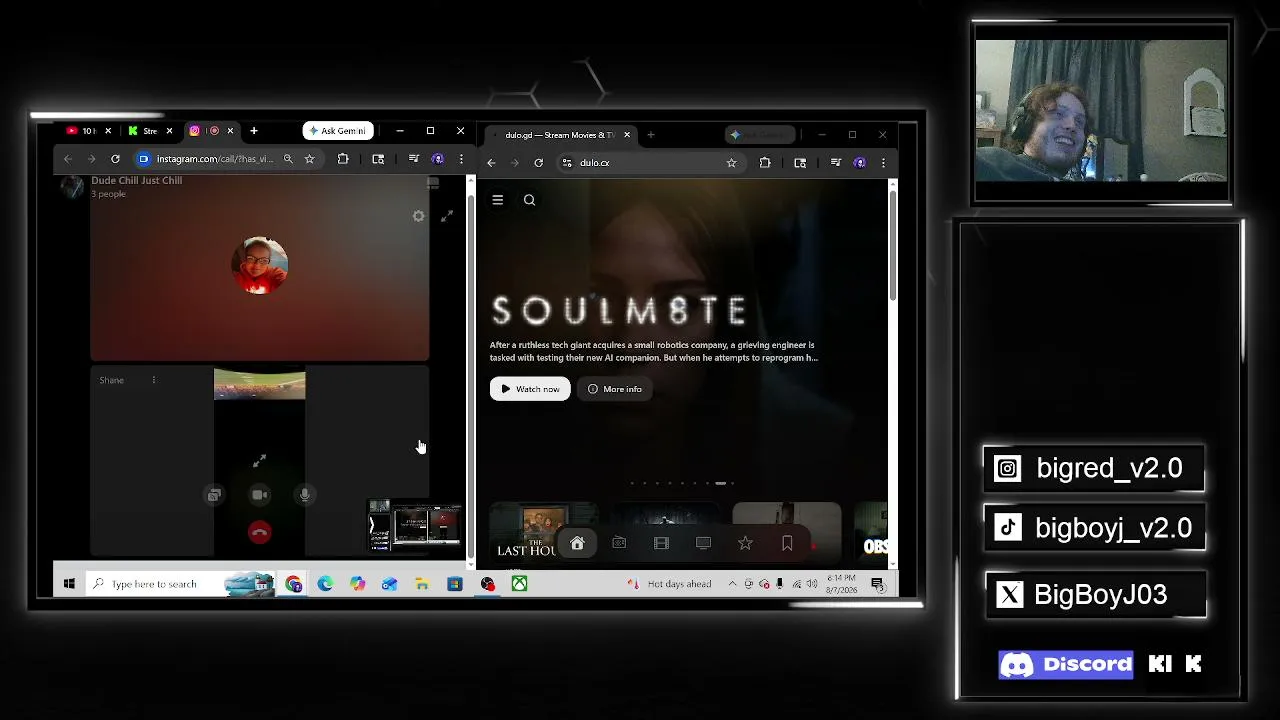Expand the self-view video in the call
This screenshot has width=1280, height=720.
260,460
